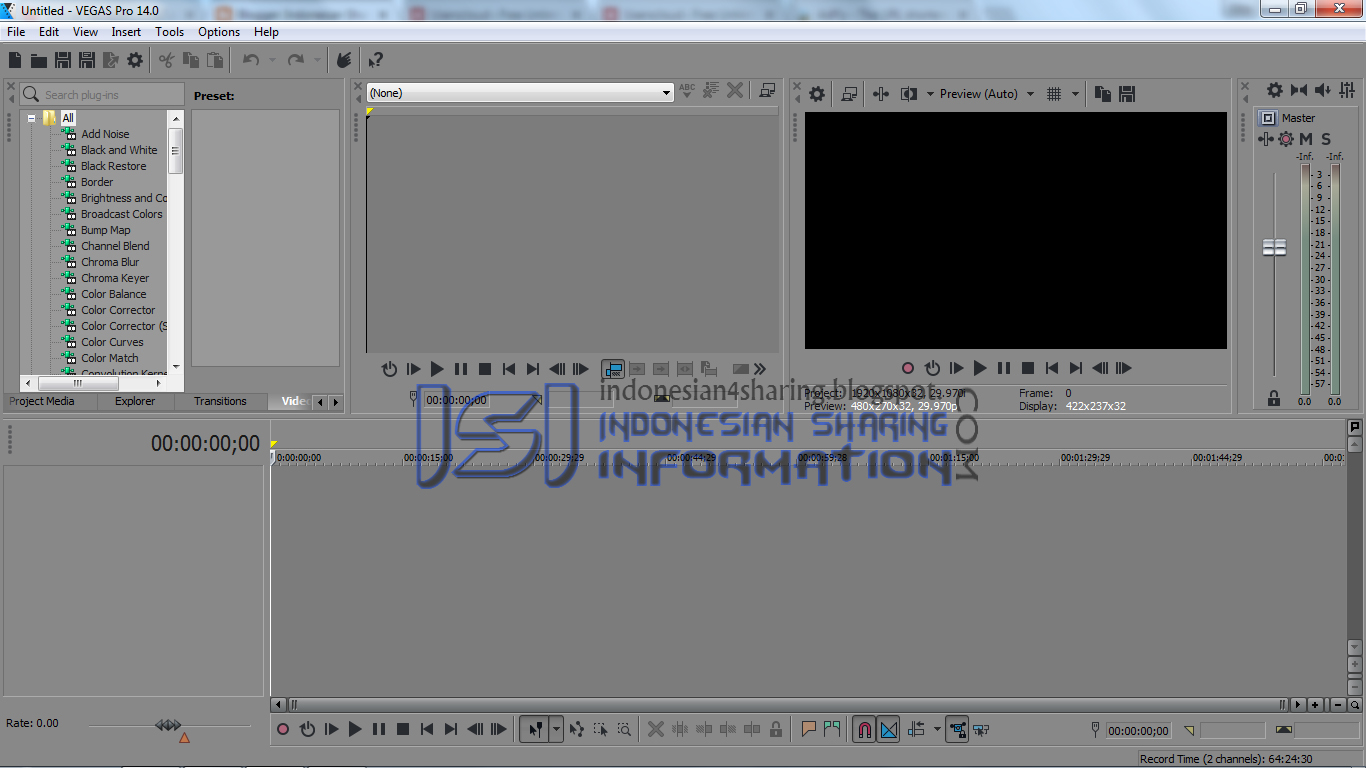Play the timeline with transport Play
This screenshot has height=768, width=1366.
coord(355,730)
